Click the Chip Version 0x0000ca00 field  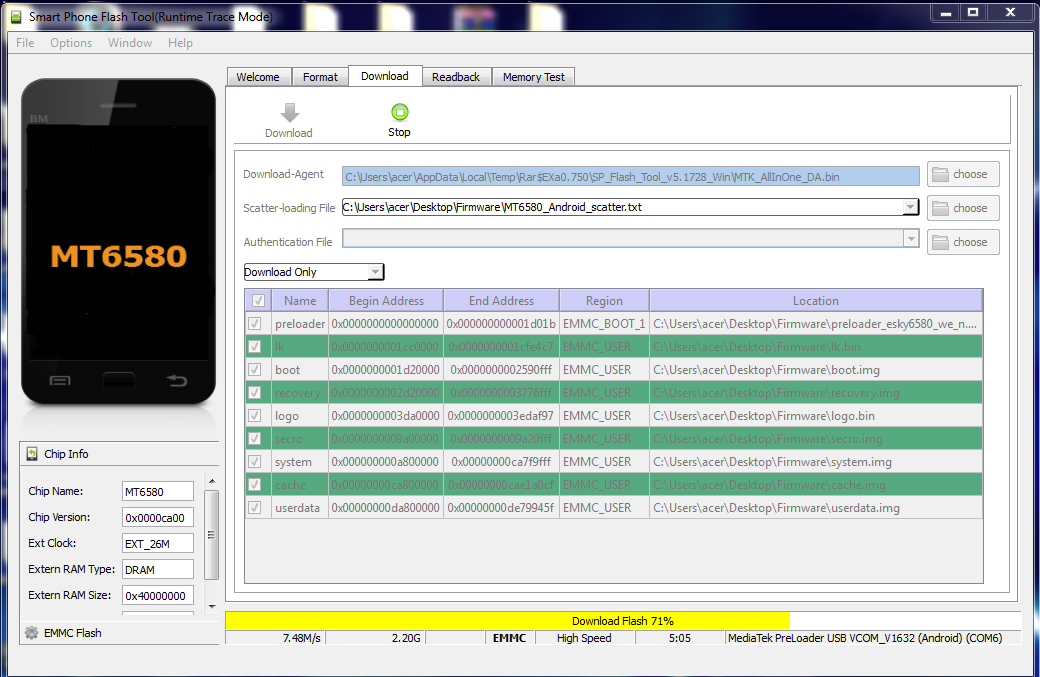coord(158,517)
